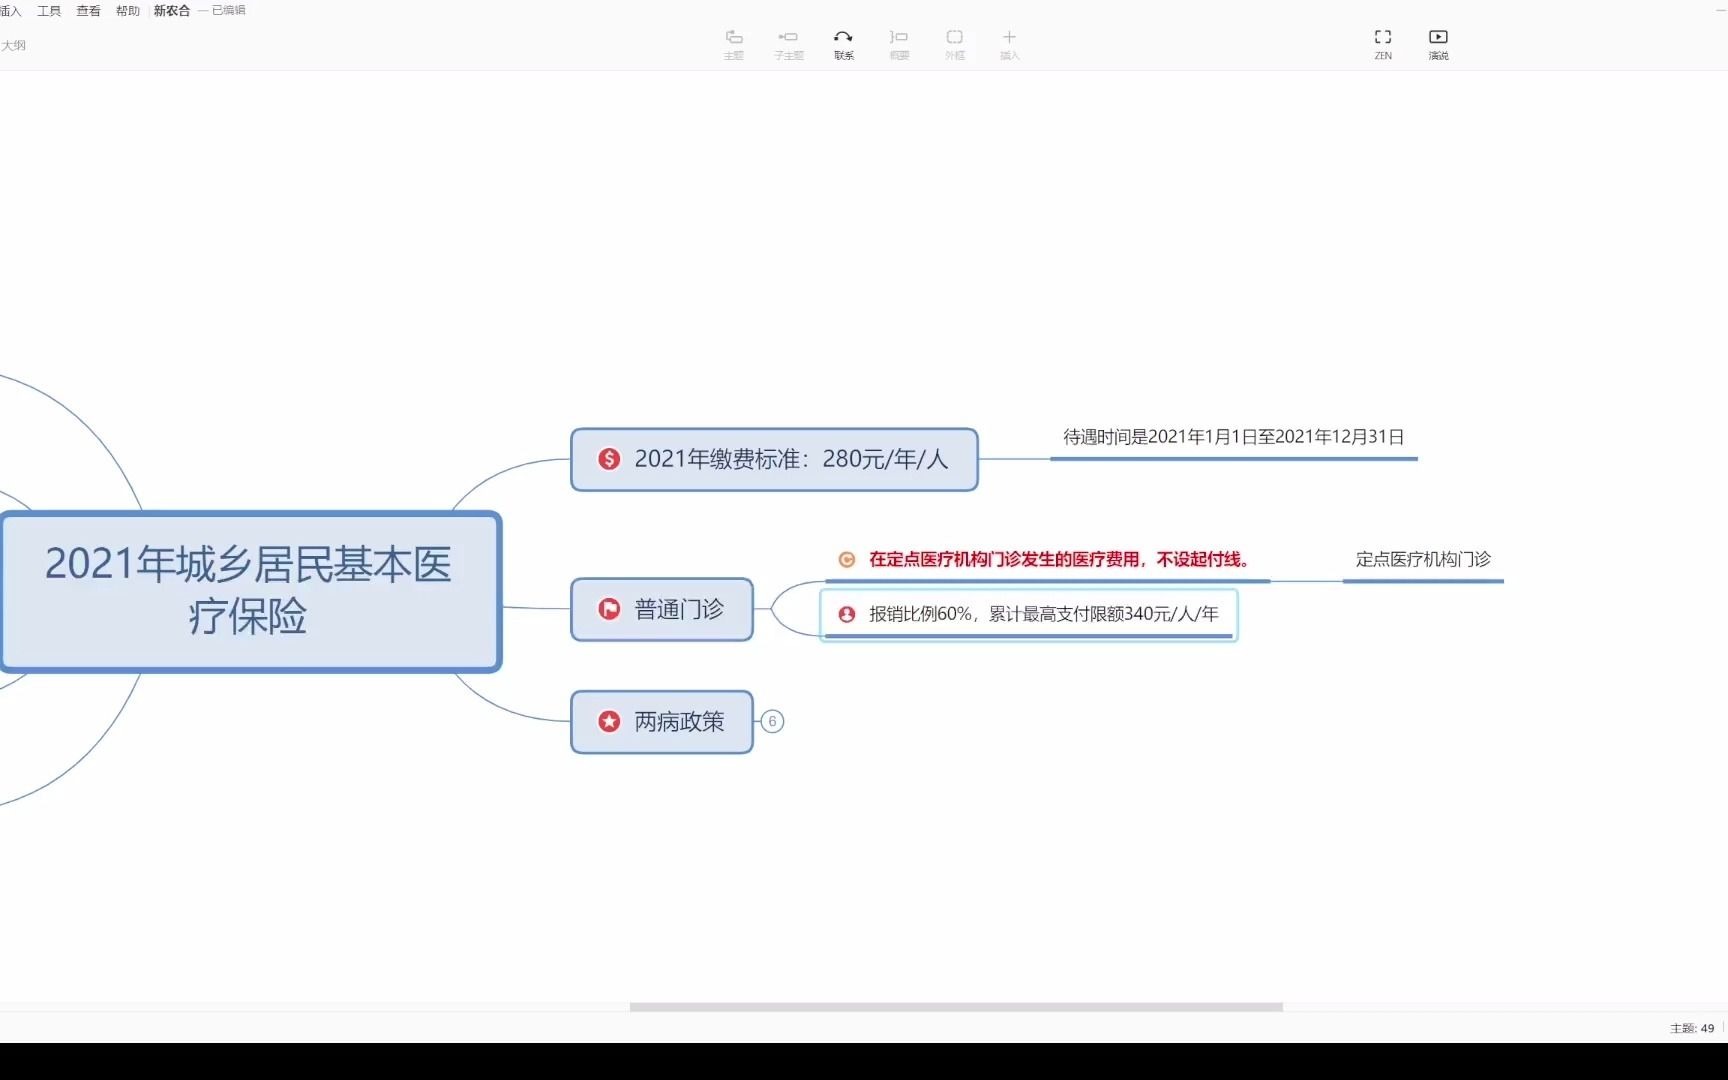Open the 工具 menu
This screenshot has width=1728, height=1080.
click(x=49, y=11)
